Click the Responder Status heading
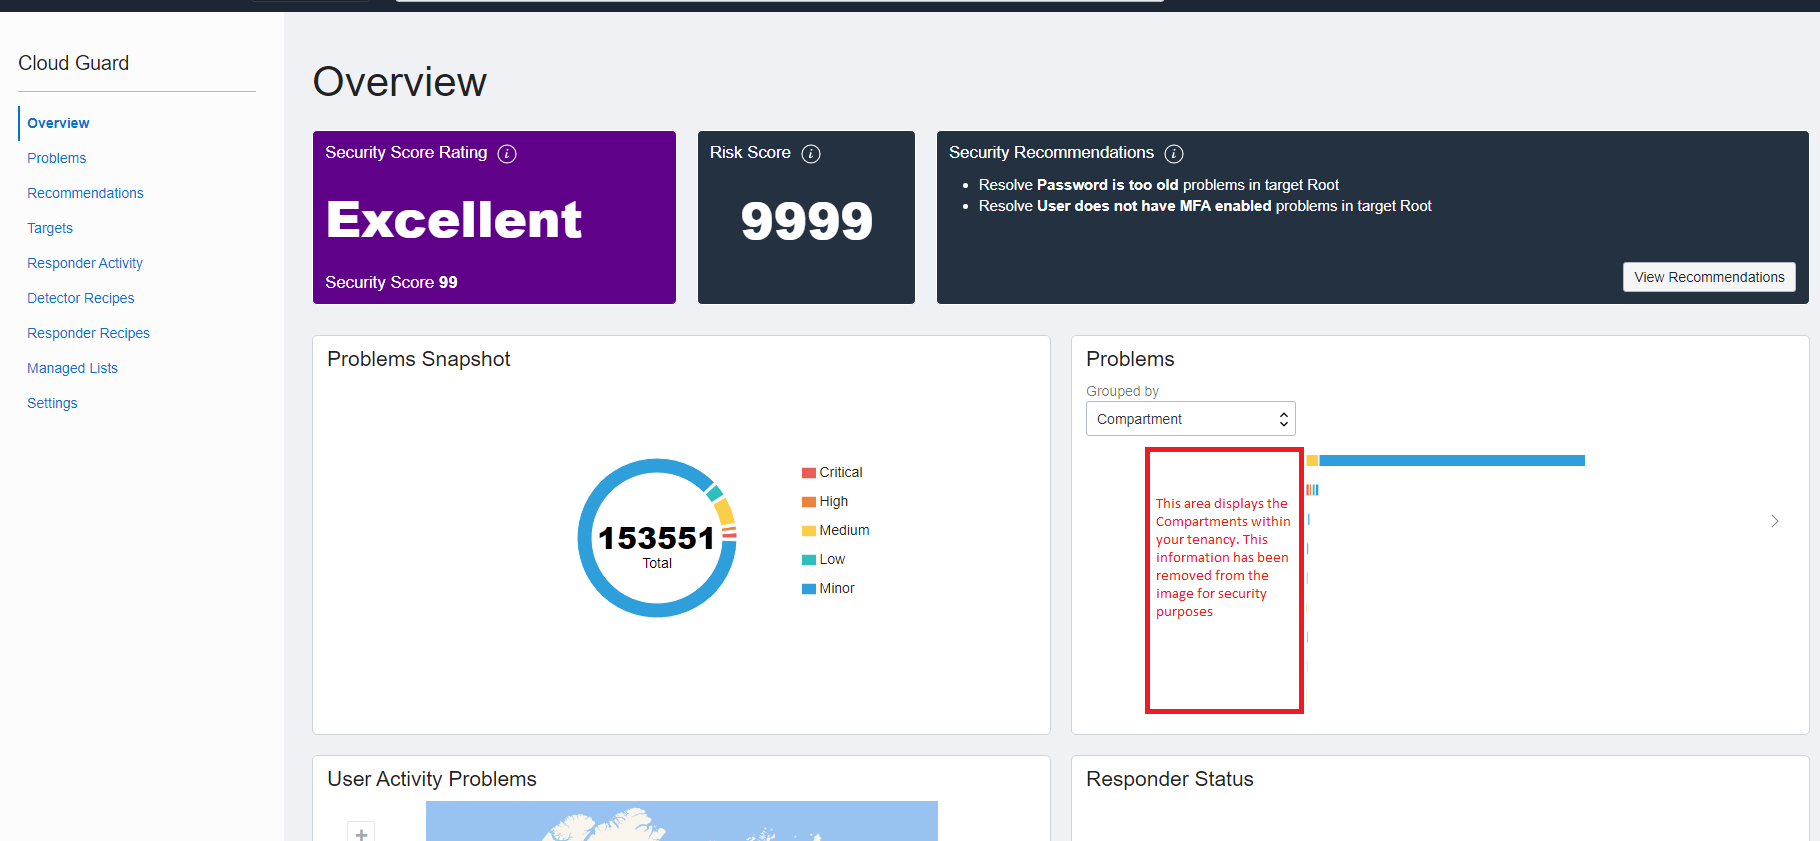1820x841 pixels. pos(1170,779)
